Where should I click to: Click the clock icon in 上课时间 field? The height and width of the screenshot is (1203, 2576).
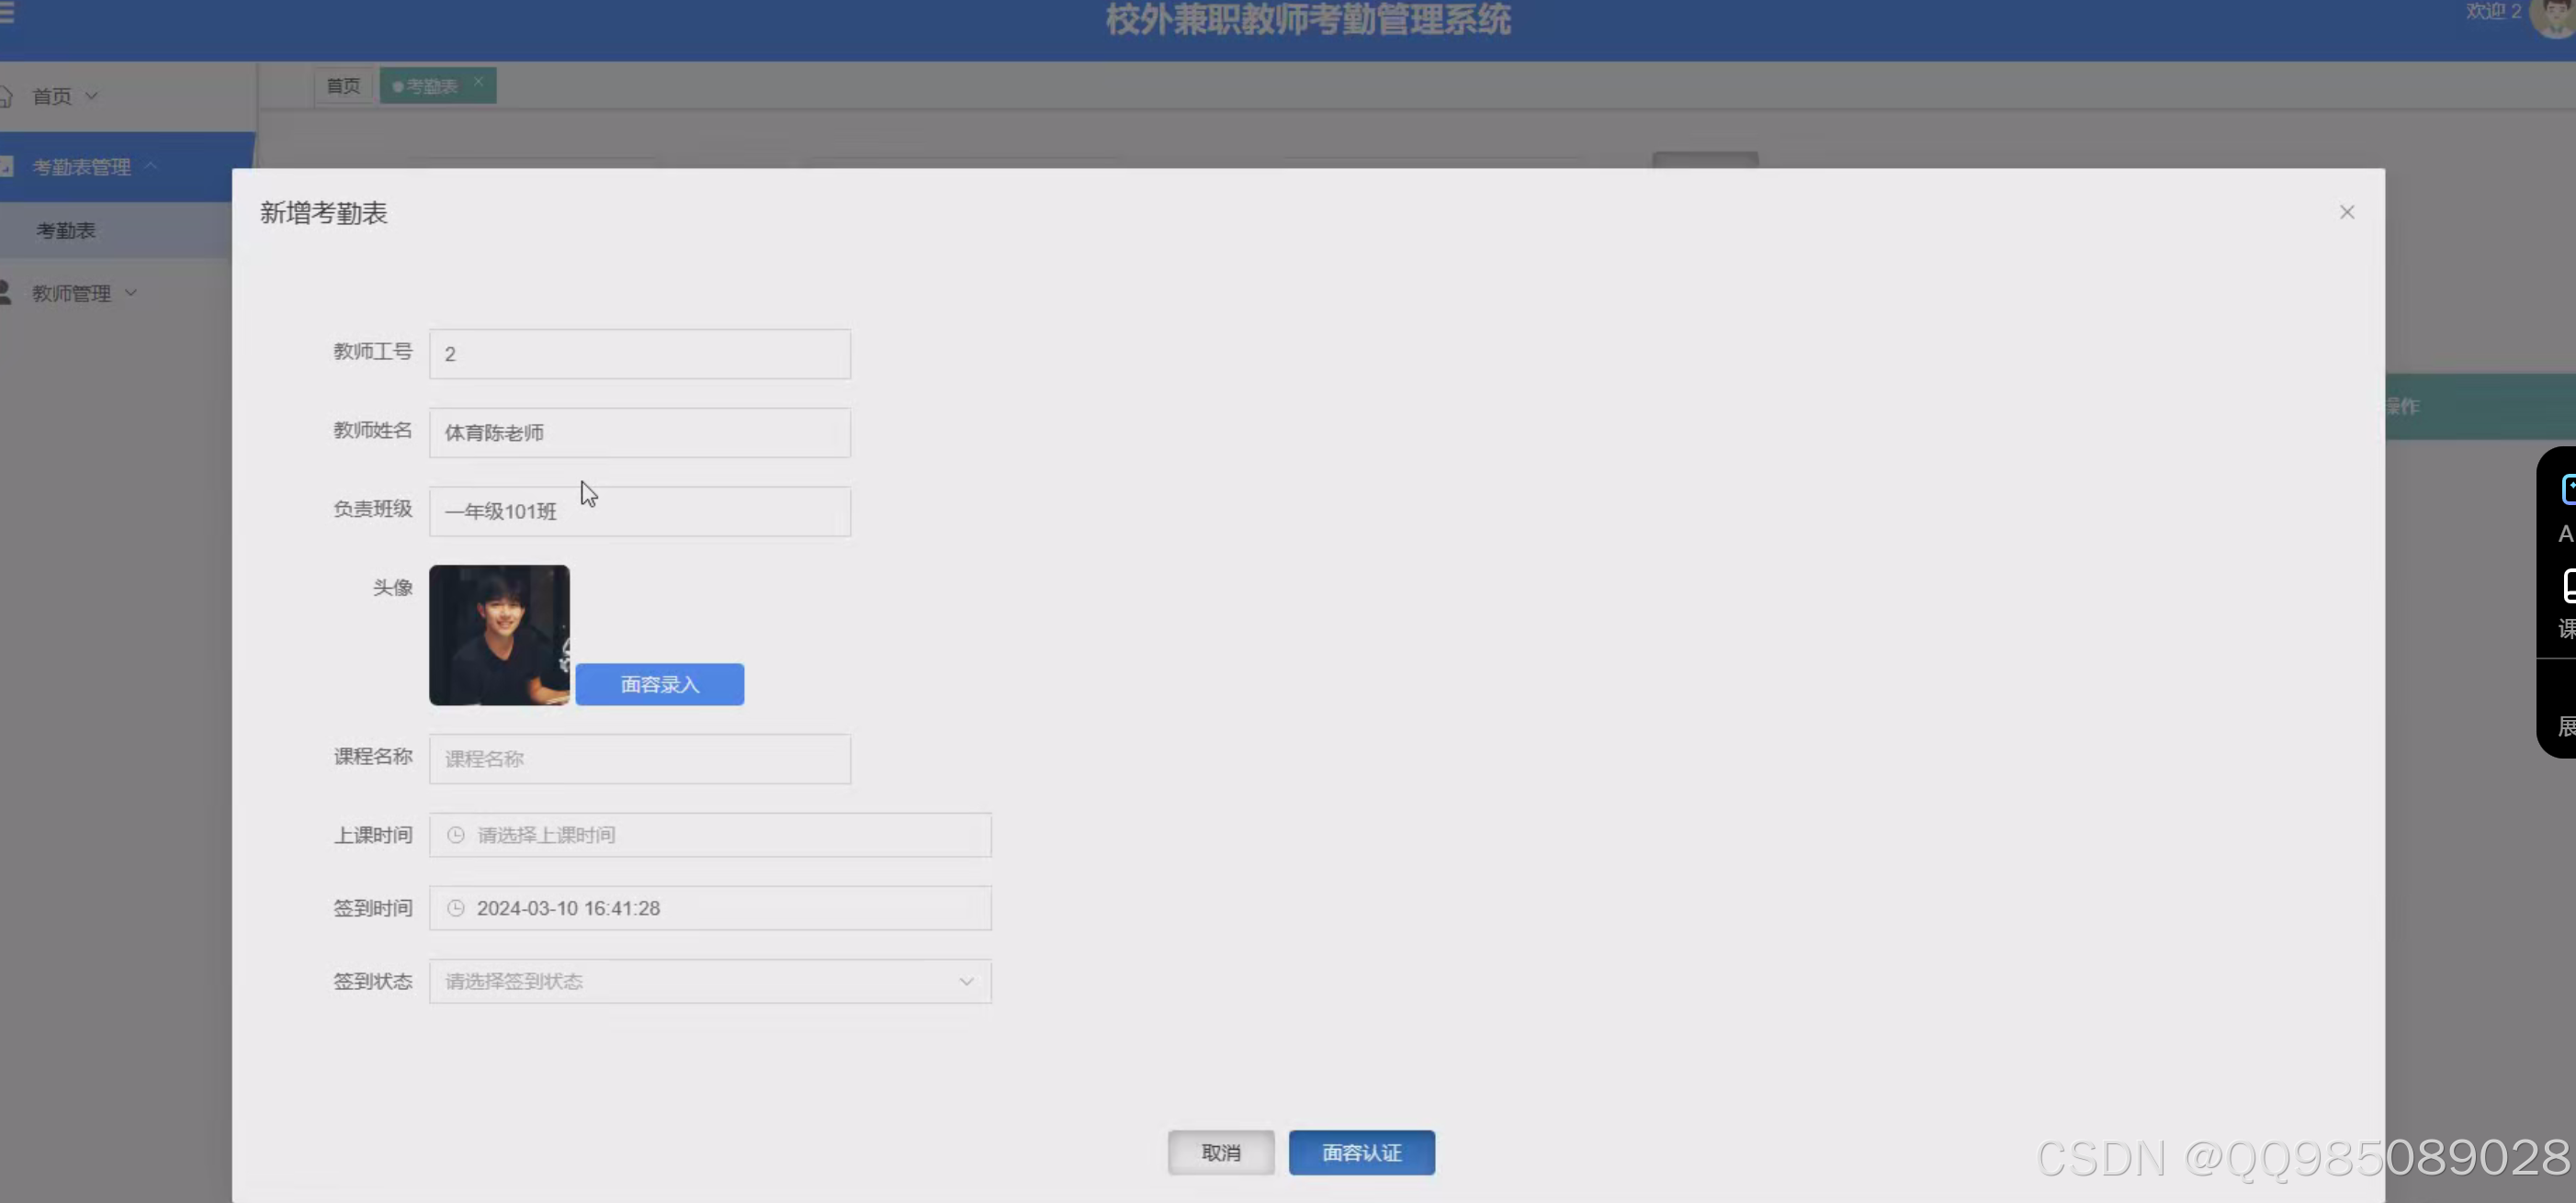(456, 835)
